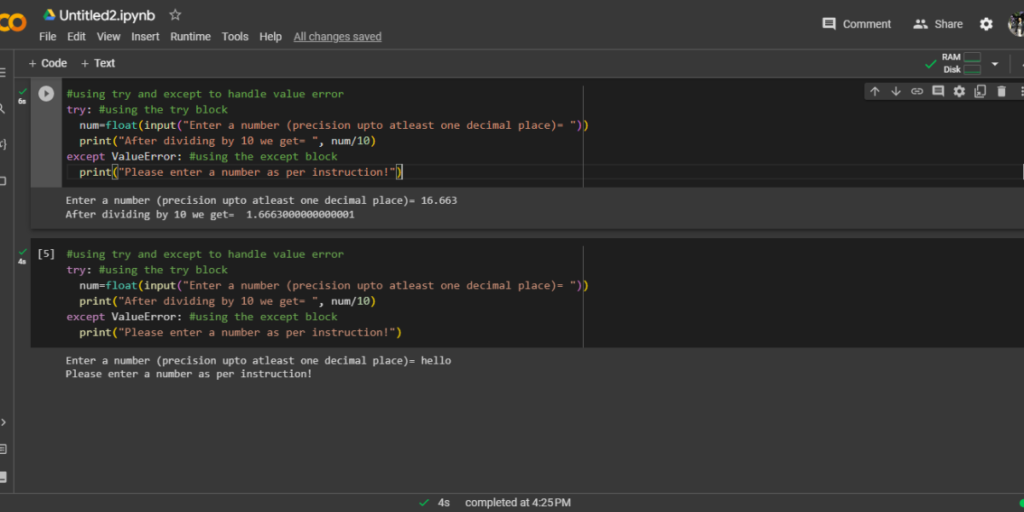Click the second cell's num/10 print line

click(x=228, y=301)
